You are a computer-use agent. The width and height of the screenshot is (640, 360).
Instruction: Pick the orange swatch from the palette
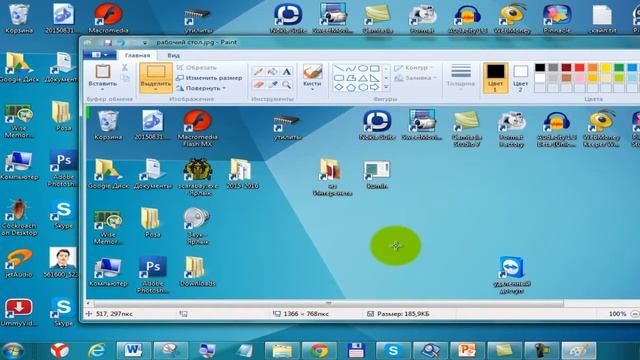[593, 67]
